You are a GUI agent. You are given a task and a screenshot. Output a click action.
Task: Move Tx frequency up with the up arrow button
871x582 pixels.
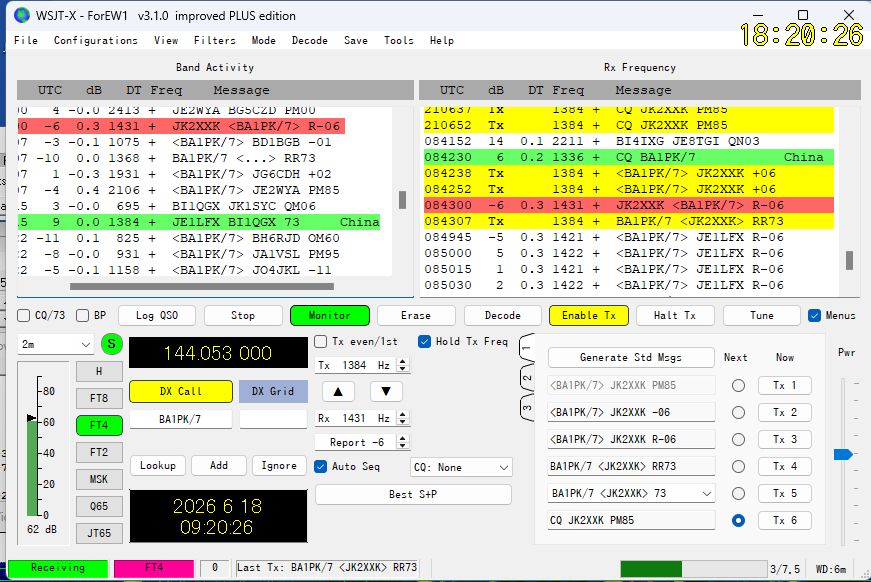coord(338,392)
